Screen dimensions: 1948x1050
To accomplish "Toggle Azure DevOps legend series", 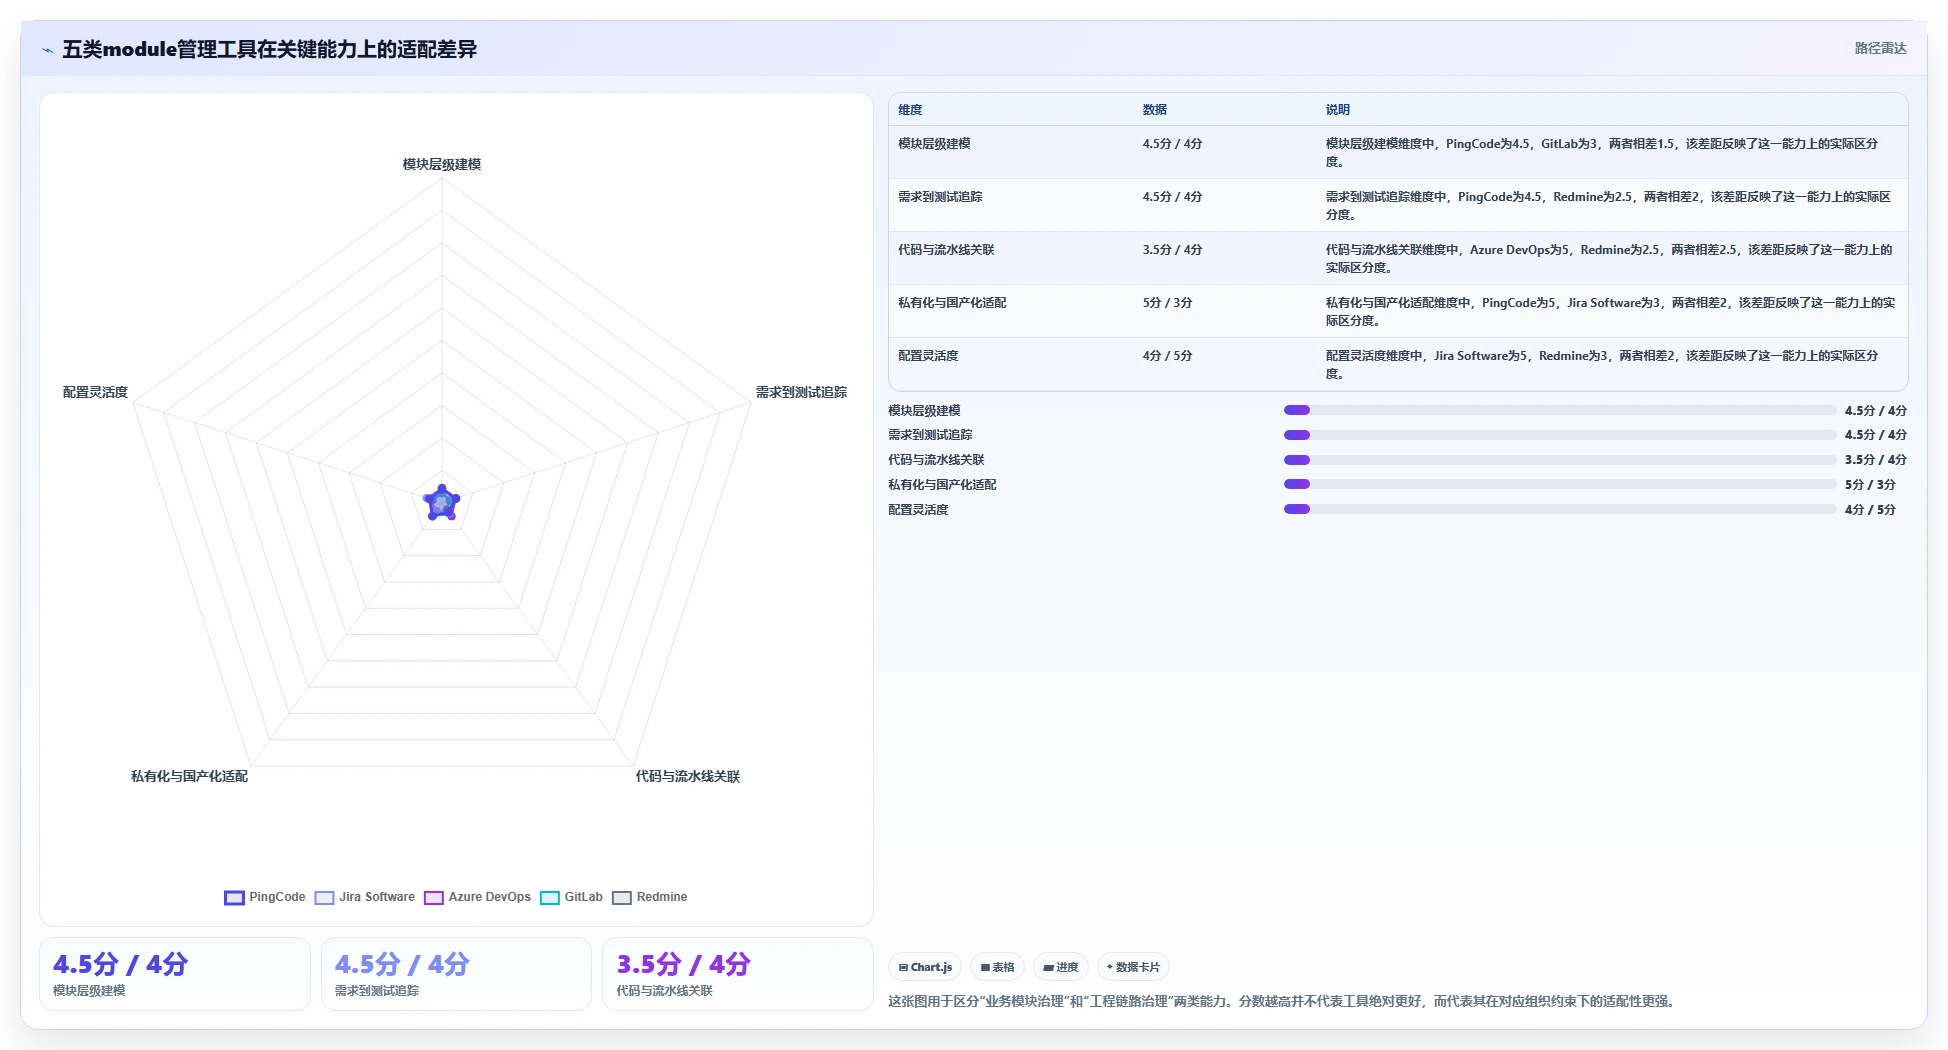I will (477, 897).
